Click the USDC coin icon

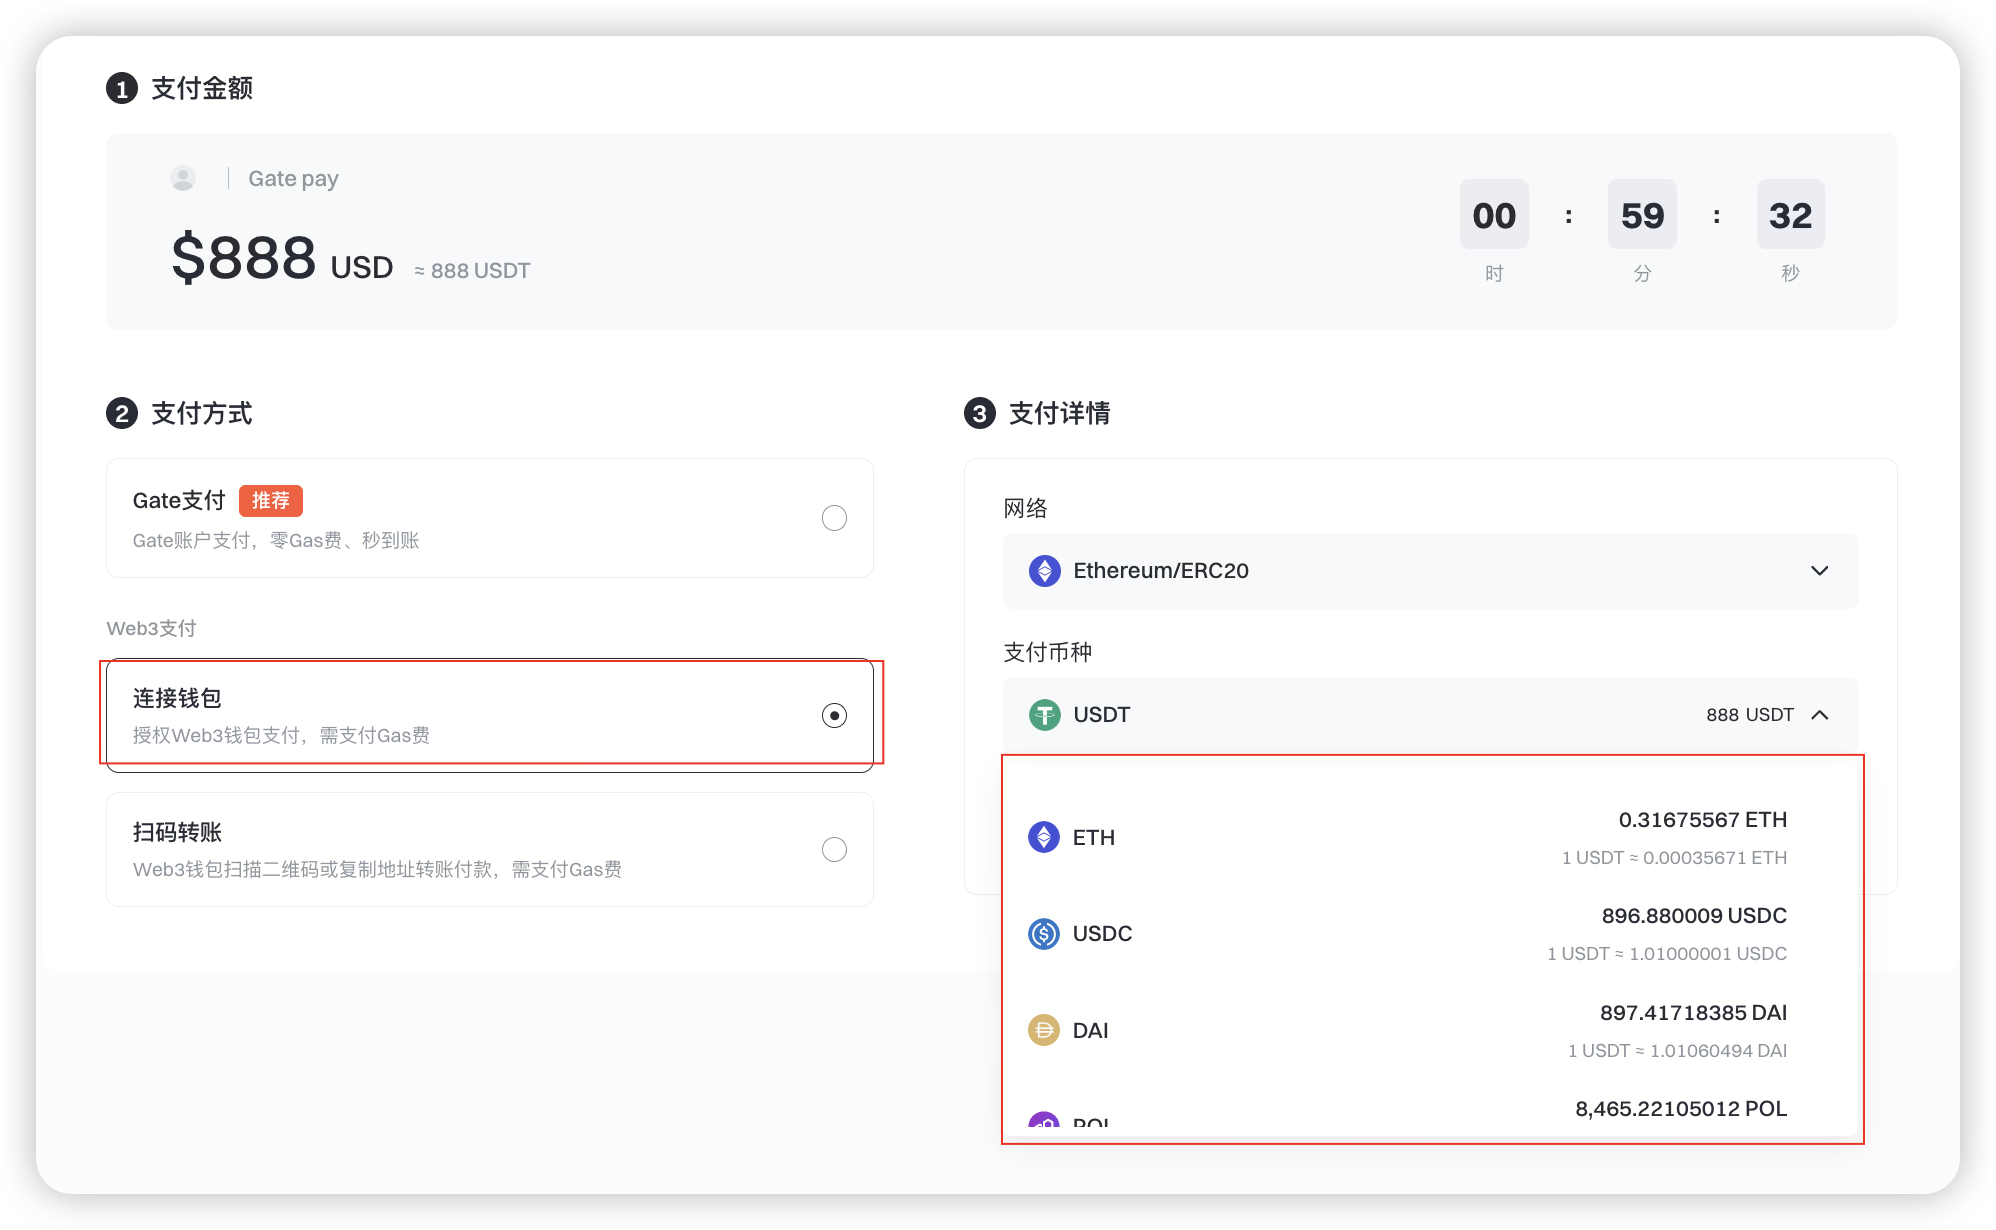(1044, 933)
